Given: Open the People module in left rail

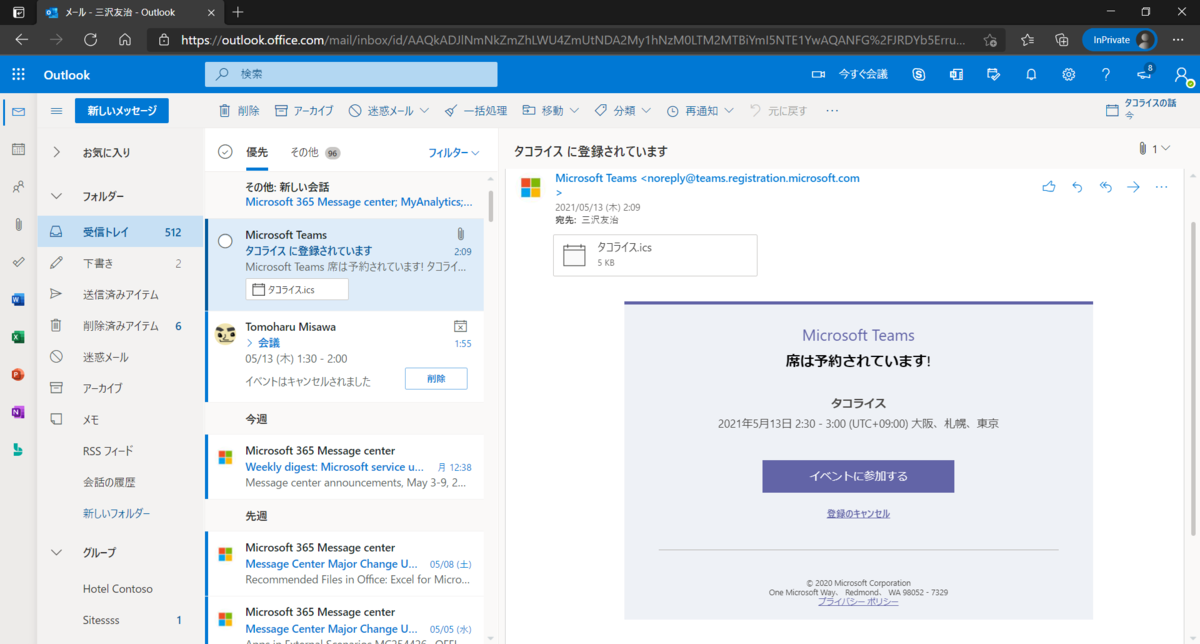Looking at the screenshot, I should [18, 187].
